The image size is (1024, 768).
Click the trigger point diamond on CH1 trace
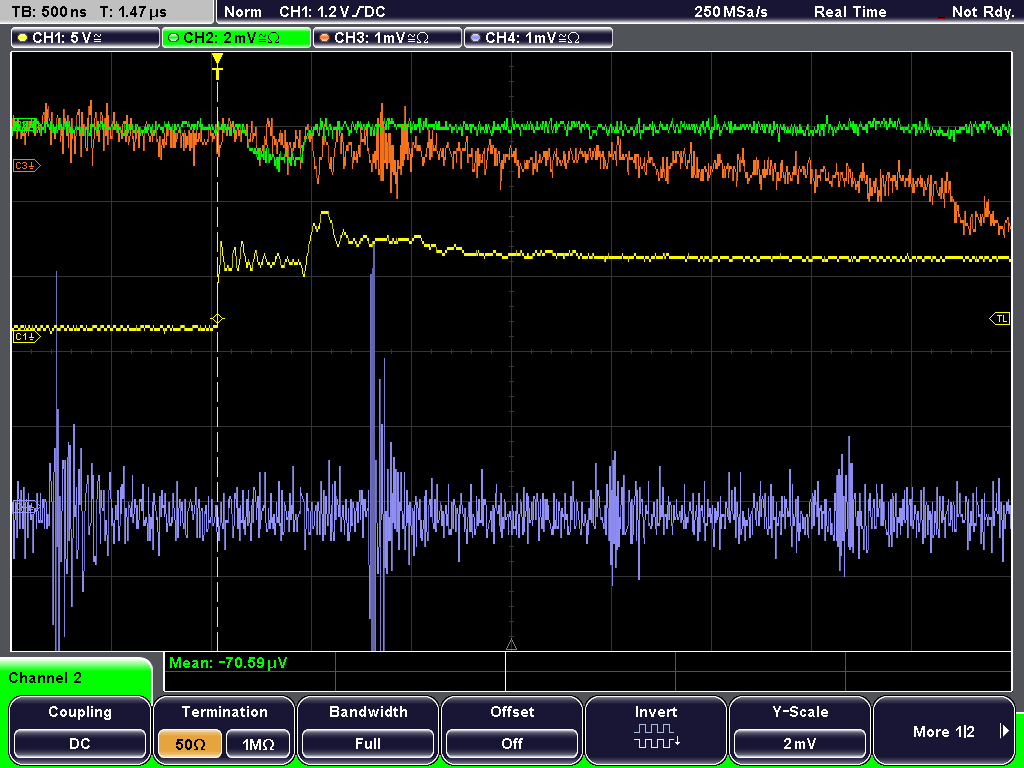click(x=217, y=319)
